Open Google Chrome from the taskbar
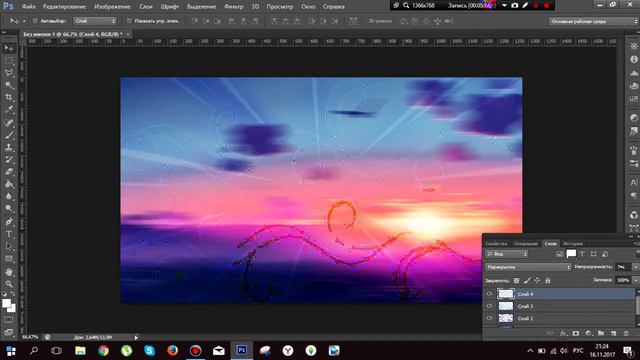Image resolution: width=640 pixels, height=360 pixels. 103,351
